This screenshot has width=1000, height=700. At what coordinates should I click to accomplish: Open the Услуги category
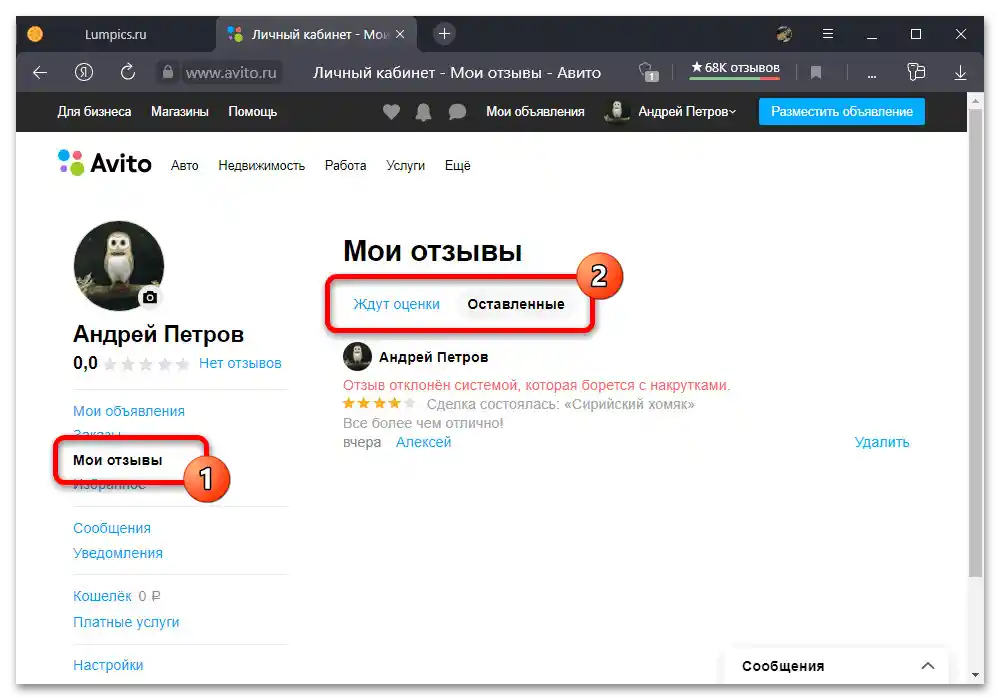pos(405,166)
